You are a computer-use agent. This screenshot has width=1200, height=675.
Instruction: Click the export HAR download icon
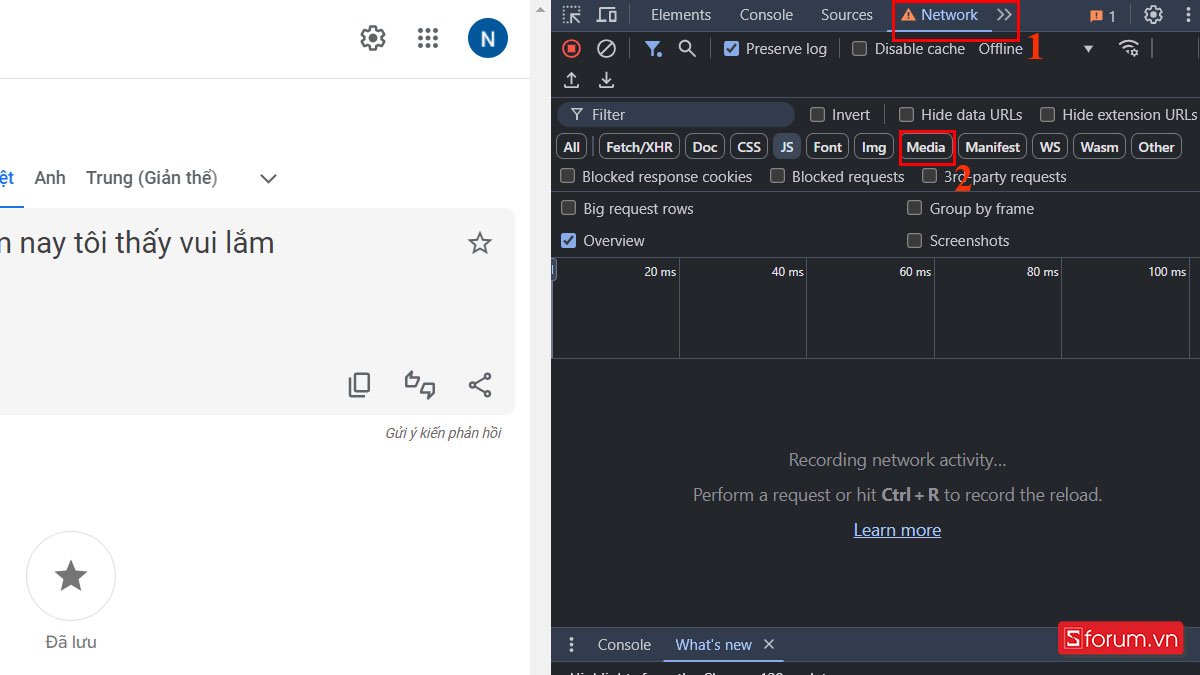pos(606,80)
